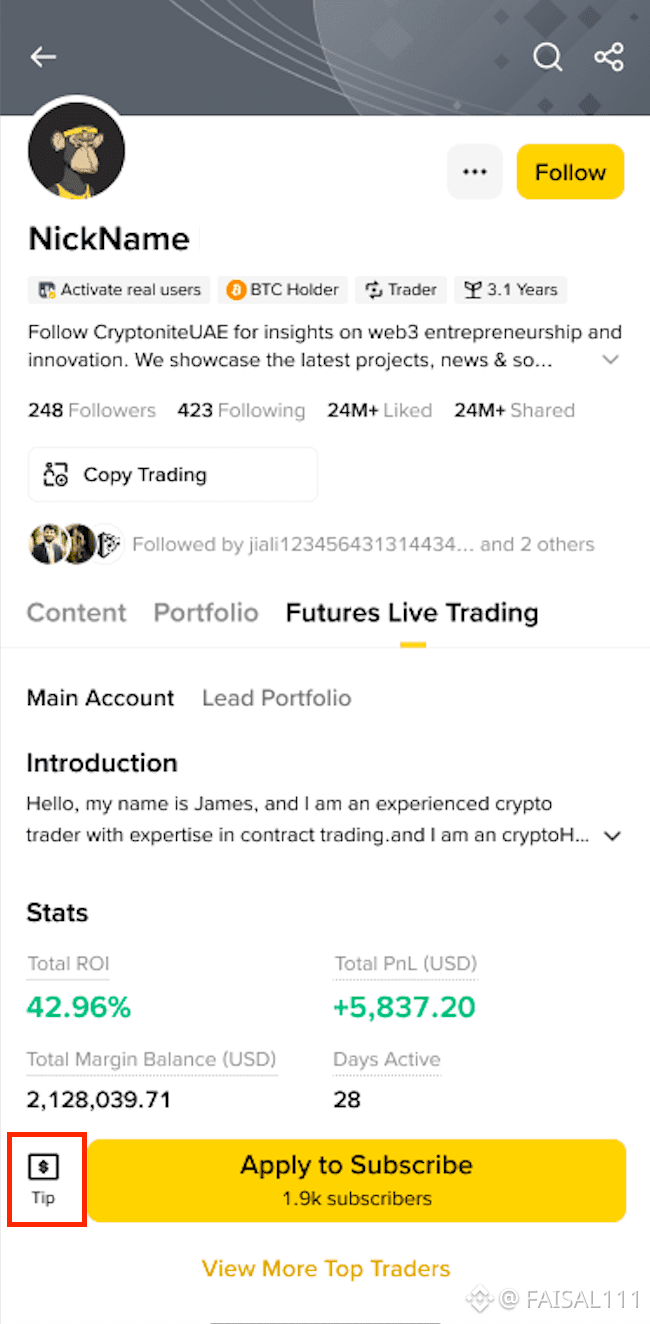Tap the 3.1 Years badge
Image resolution: width=650 pixels, height=1324 pixels.
(x=511, y=290)
